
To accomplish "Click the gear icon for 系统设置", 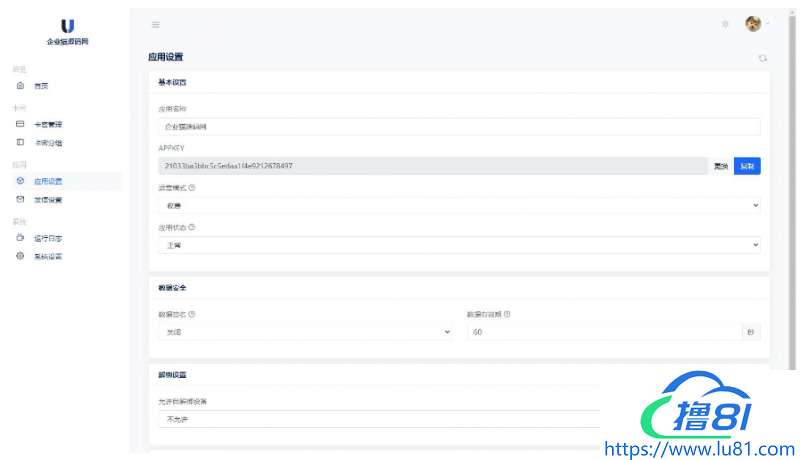I will [20, 257].
